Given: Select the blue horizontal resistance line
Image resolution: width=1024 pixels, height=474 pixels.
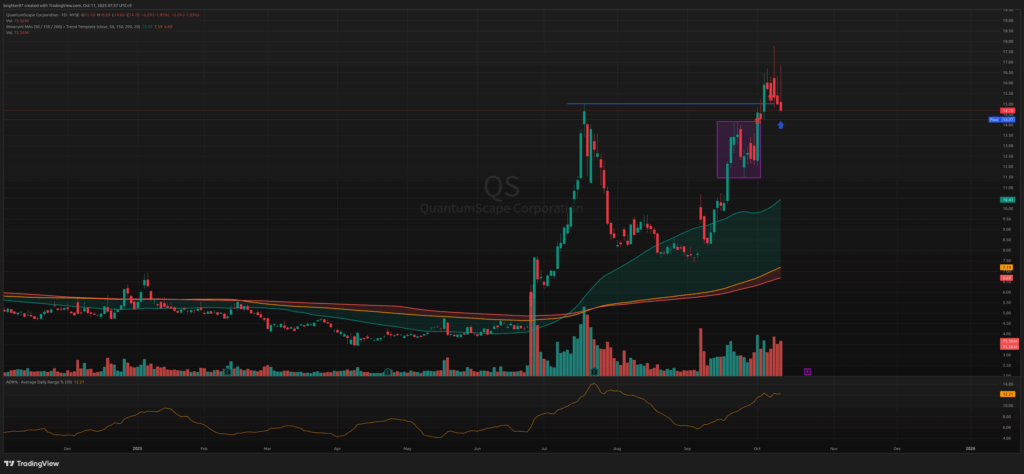Looking at the screenshot, I should click(x=660, y=104).
